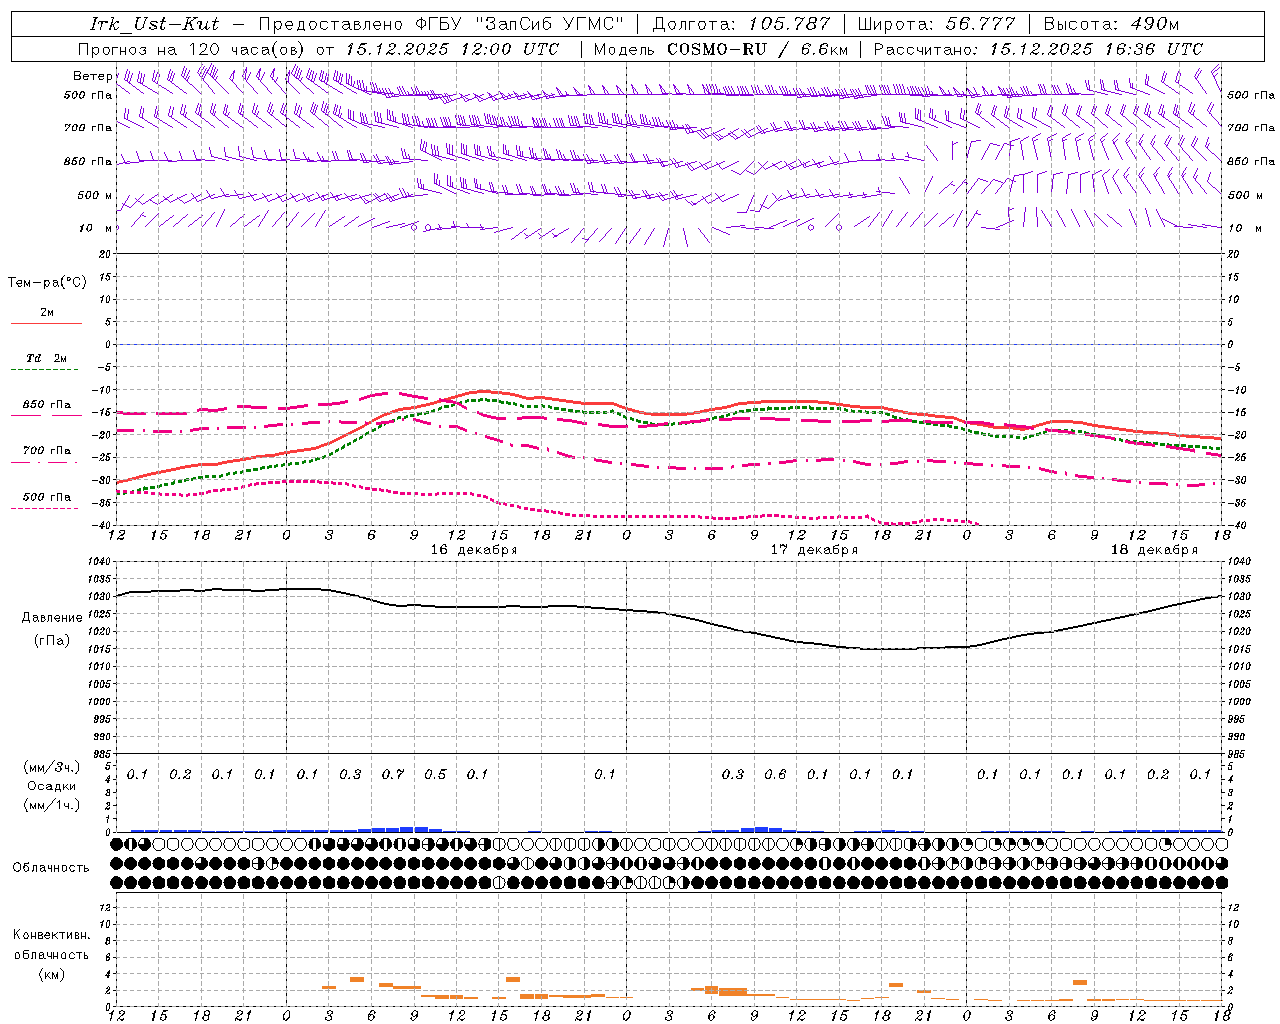The height and width of the screenshot is (1024, 1280).
Task: Click the forecast span Прогноз на 120 часа(ов)
Action: [192, 49]
